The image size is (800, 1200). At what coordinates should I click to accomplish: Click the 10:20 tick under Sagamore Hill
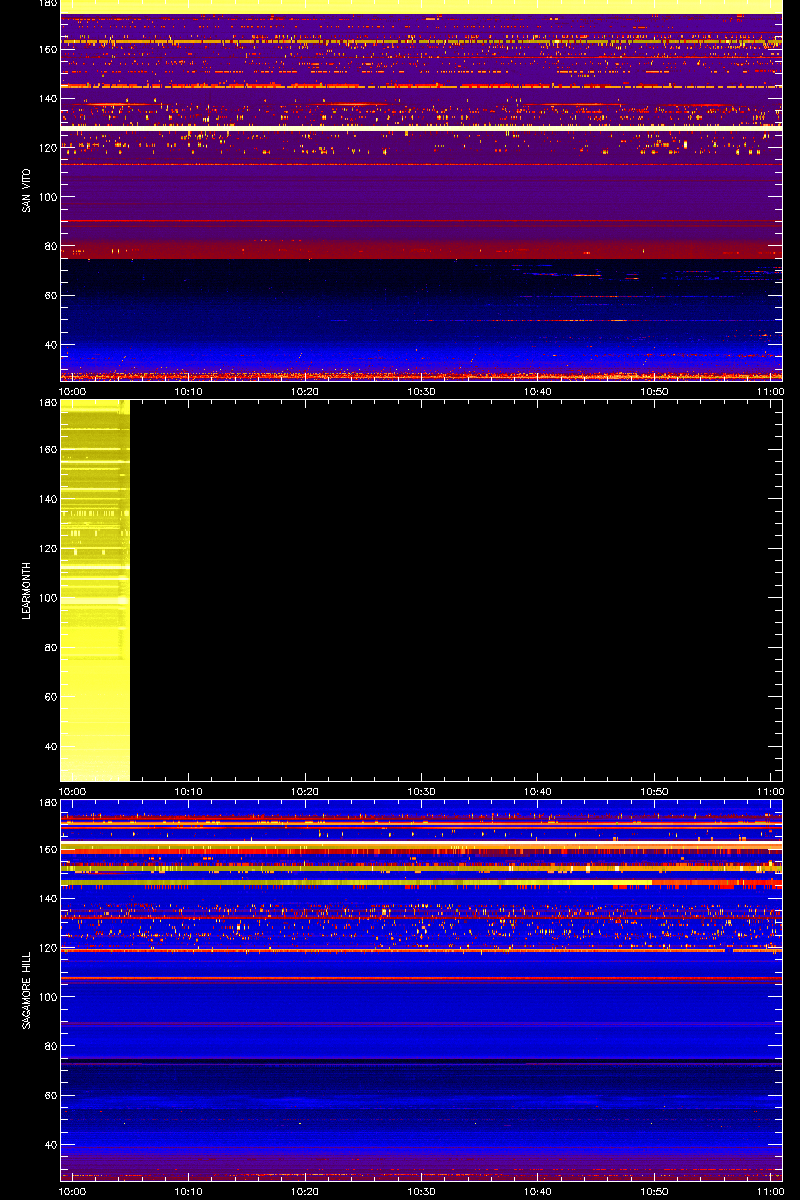pyautogui.click(x=305, y=1191)
